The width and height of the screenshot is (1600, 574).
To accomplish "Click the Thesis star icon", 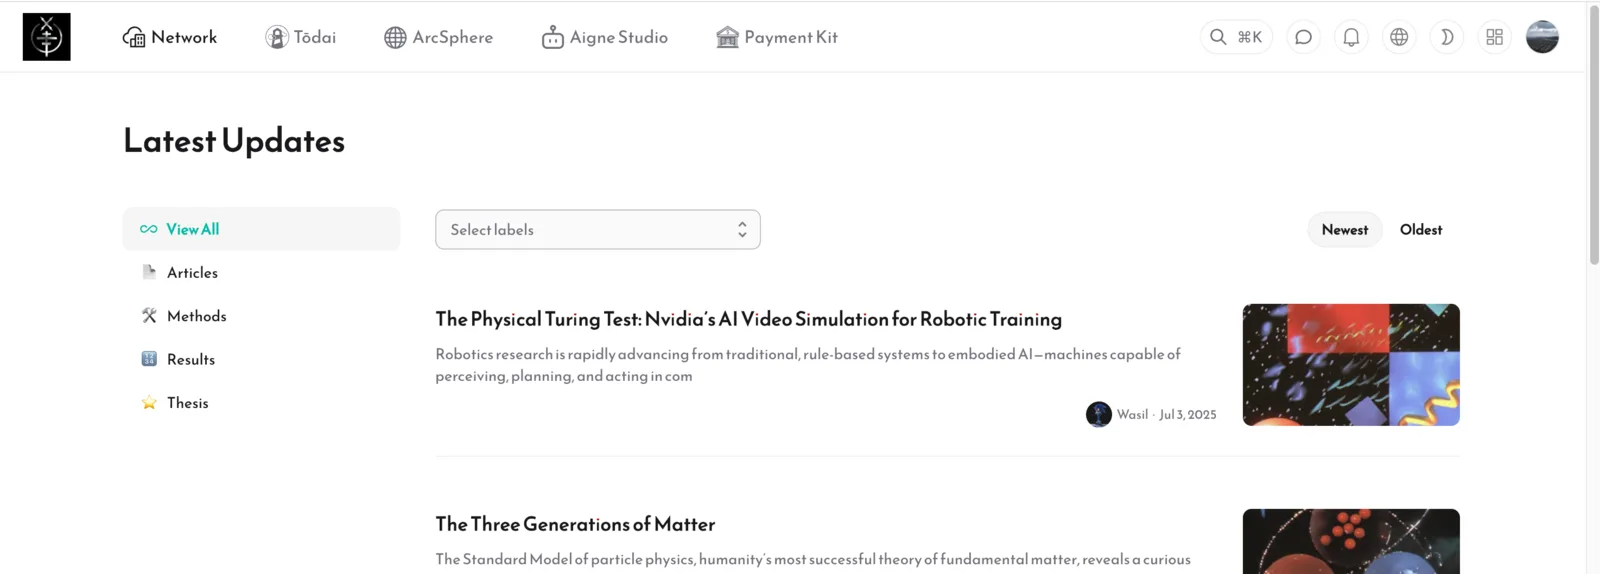I will [149, 403].
